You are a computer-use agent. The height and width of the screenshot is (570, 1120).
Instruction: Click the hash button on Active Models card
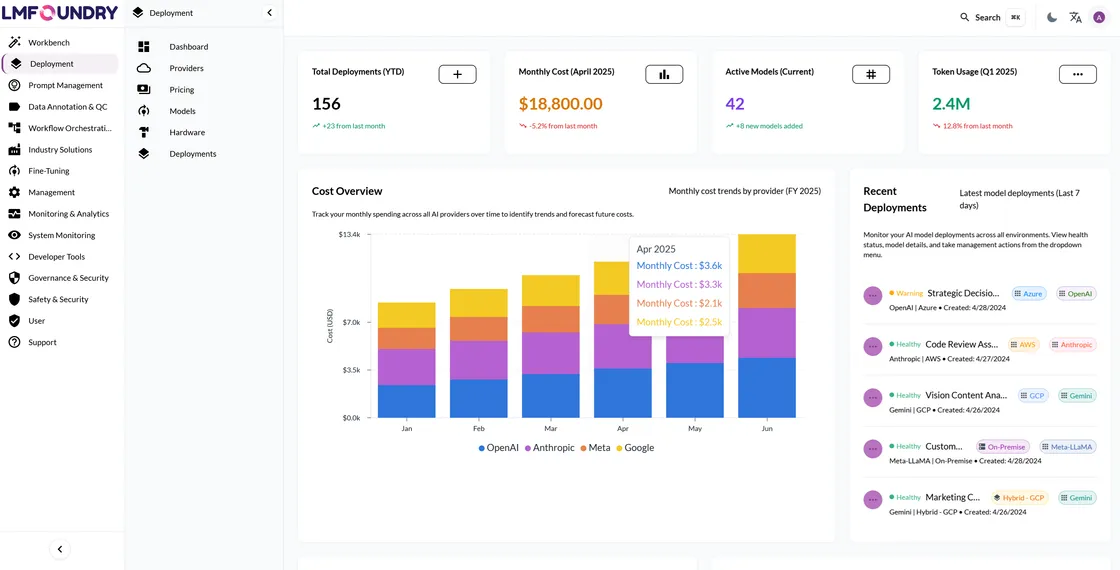871,74
